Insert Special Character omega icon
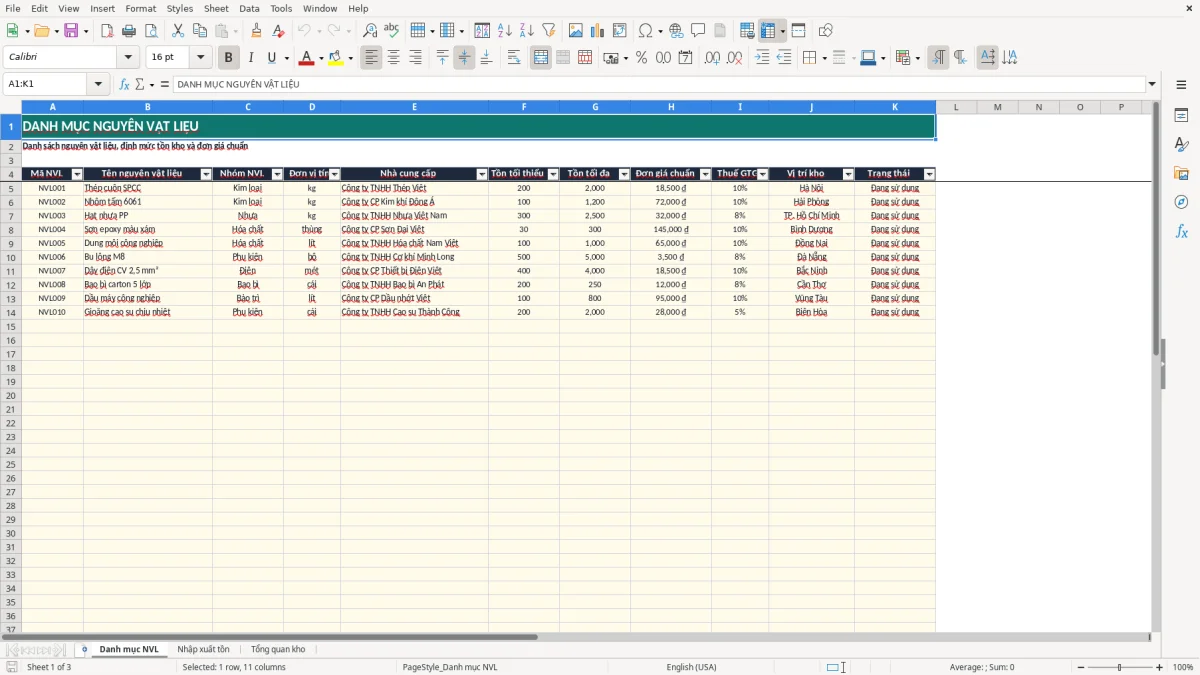Image resolution: width=1200 pixels, height=675 pixels. pos(645,31)
